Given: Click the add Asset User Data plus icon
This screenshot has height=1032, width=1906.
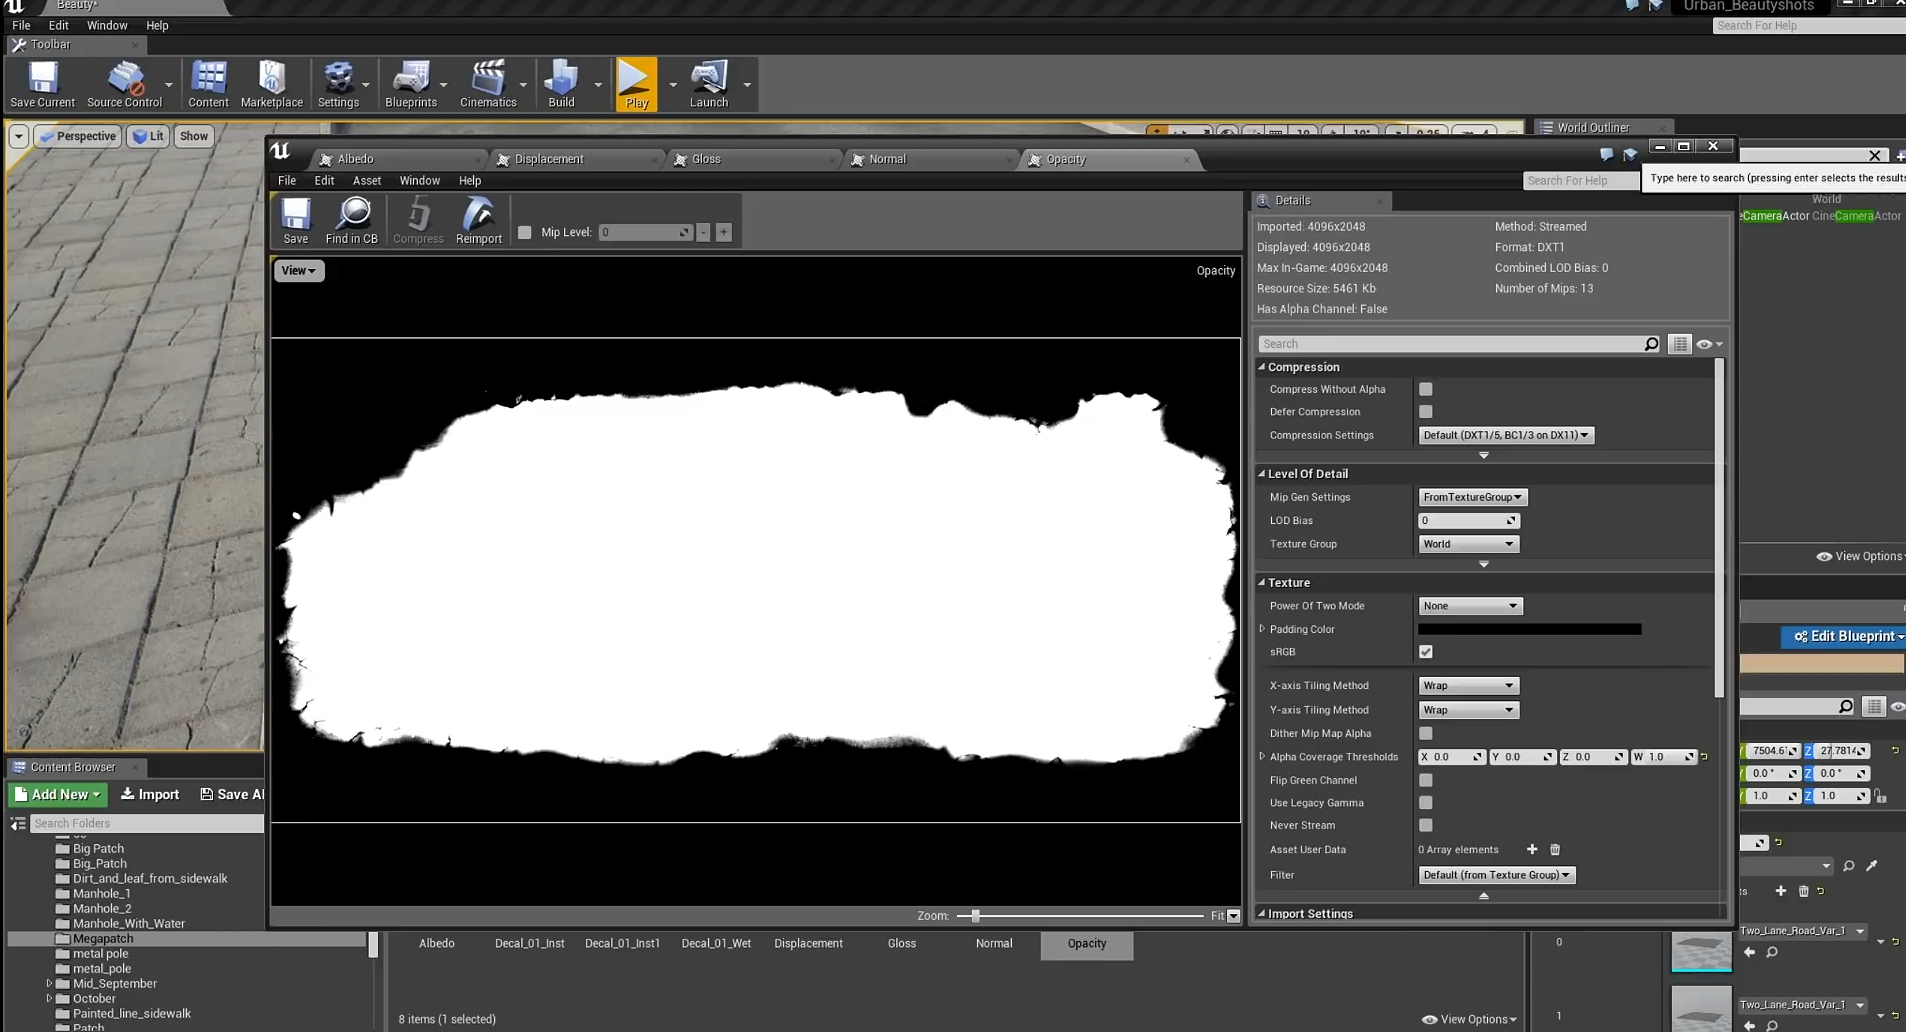Looking at the screenshot, I should point(1531,849).
